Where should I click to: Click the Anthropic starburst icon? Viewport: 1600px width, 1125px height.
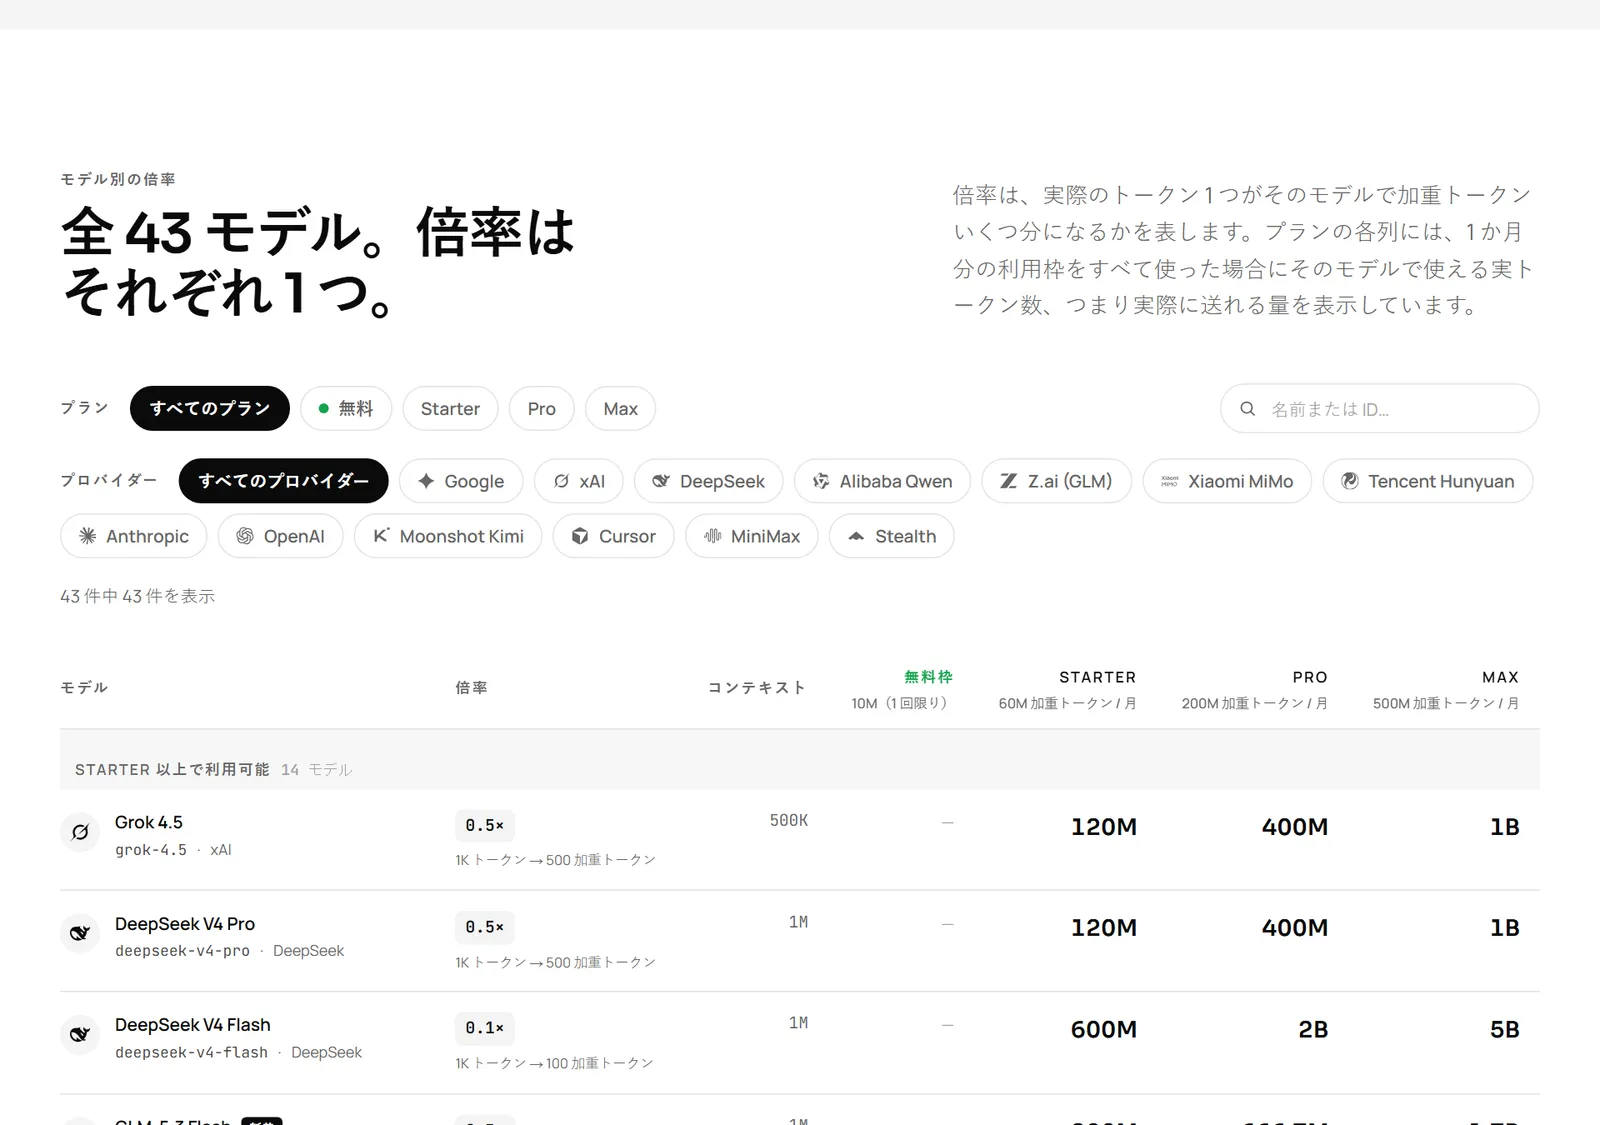tap(88, 536)
